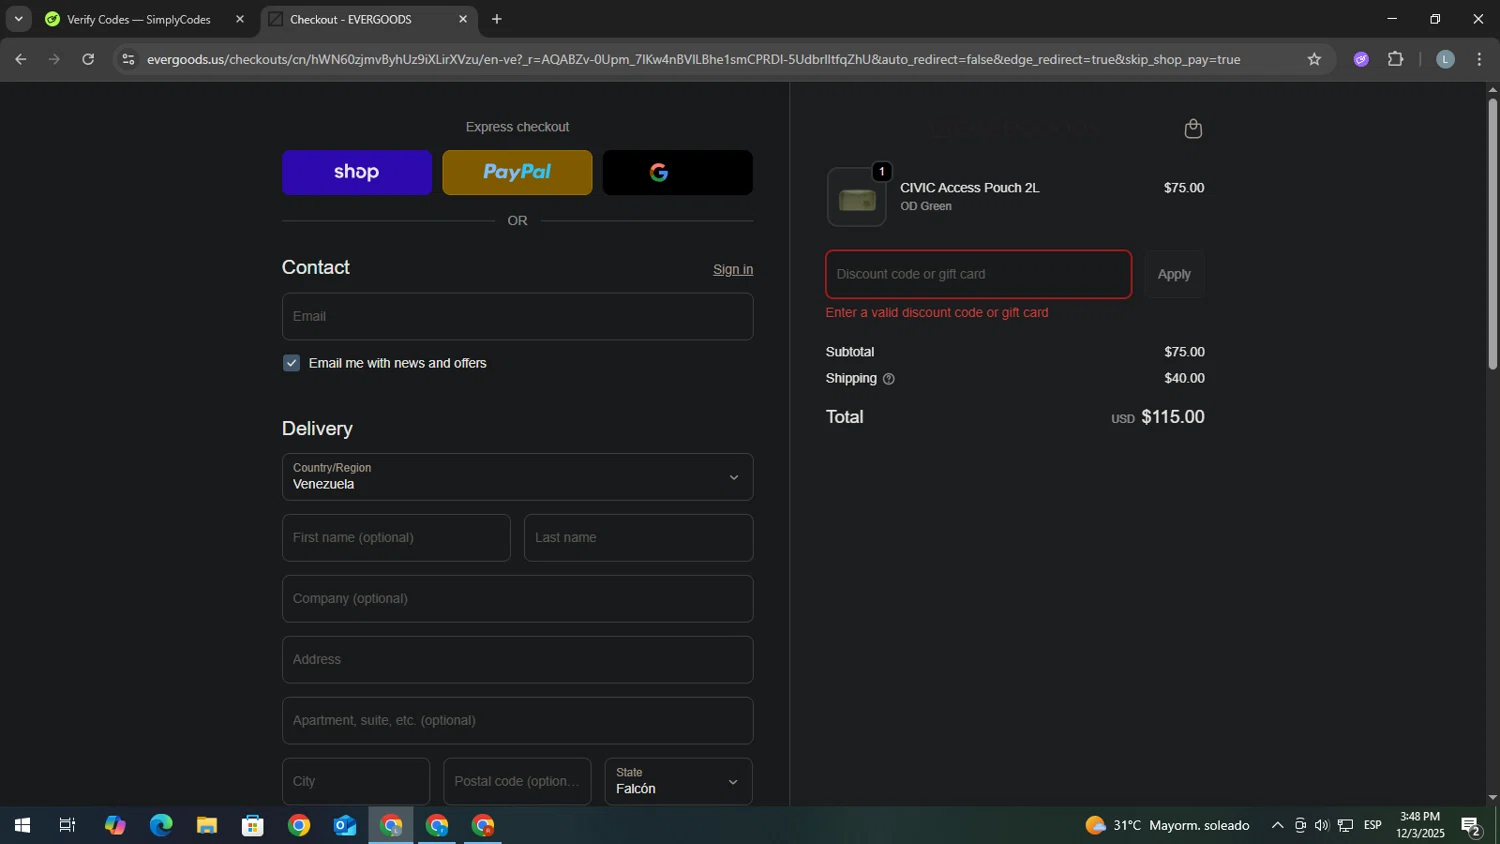Open weather widget 31°C

click(x=1167, y=825)
